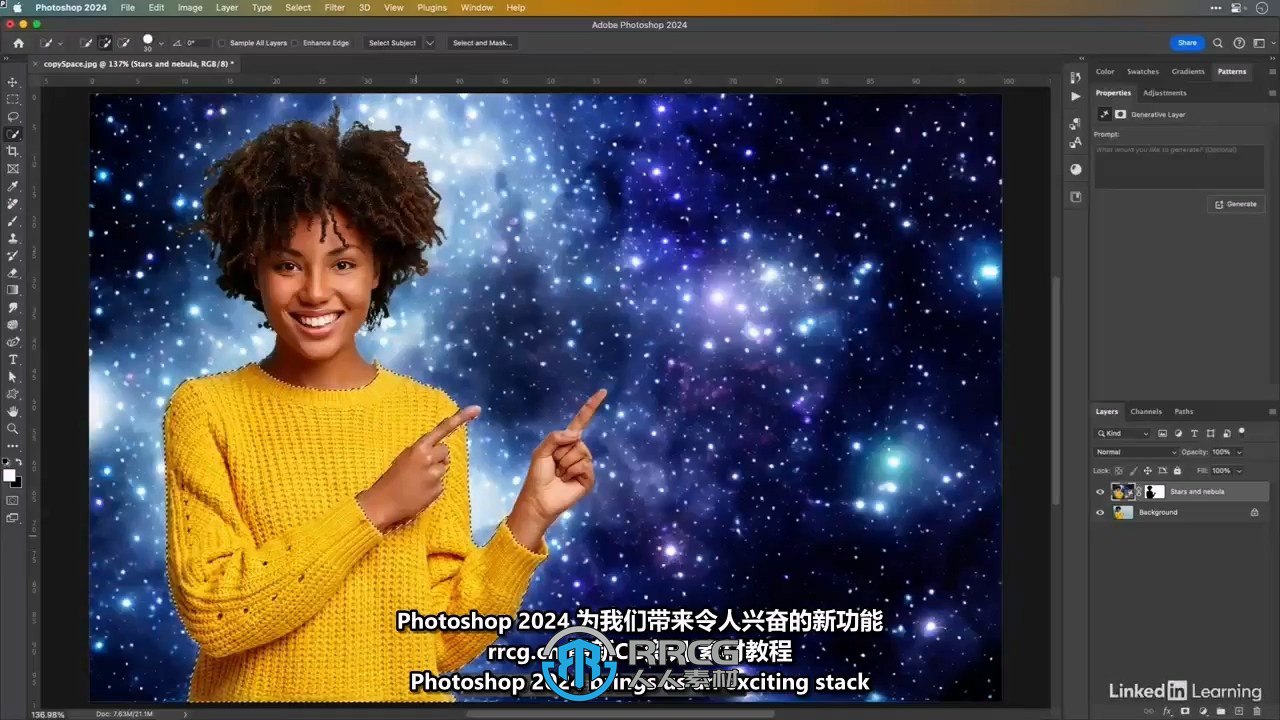
Task: Toggle Lock image pixels brush icon
Action: pyautogui.click(x=1132, y=470)
